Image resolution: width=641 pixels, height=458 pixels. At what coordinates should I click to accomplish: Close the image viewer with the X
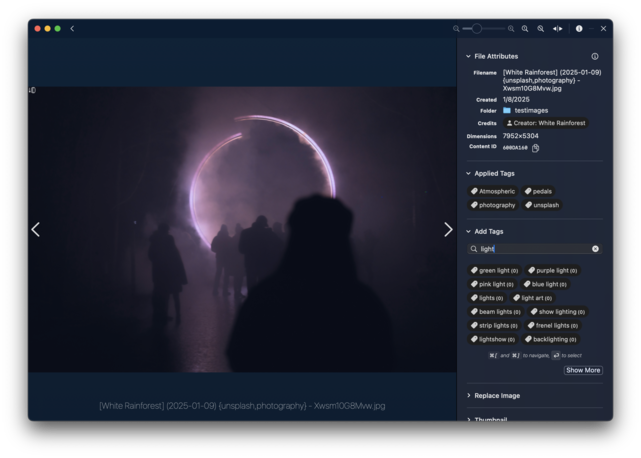(x=603, y=29)
